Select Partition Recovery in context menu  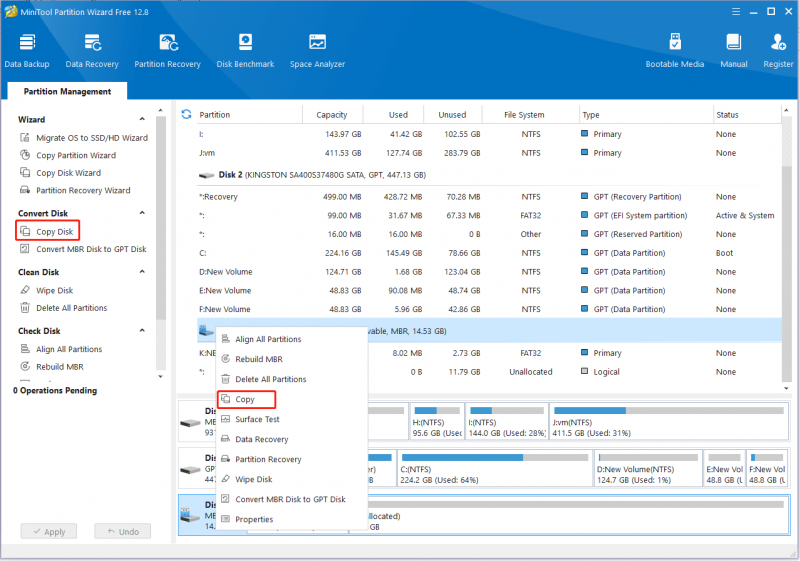292,459
